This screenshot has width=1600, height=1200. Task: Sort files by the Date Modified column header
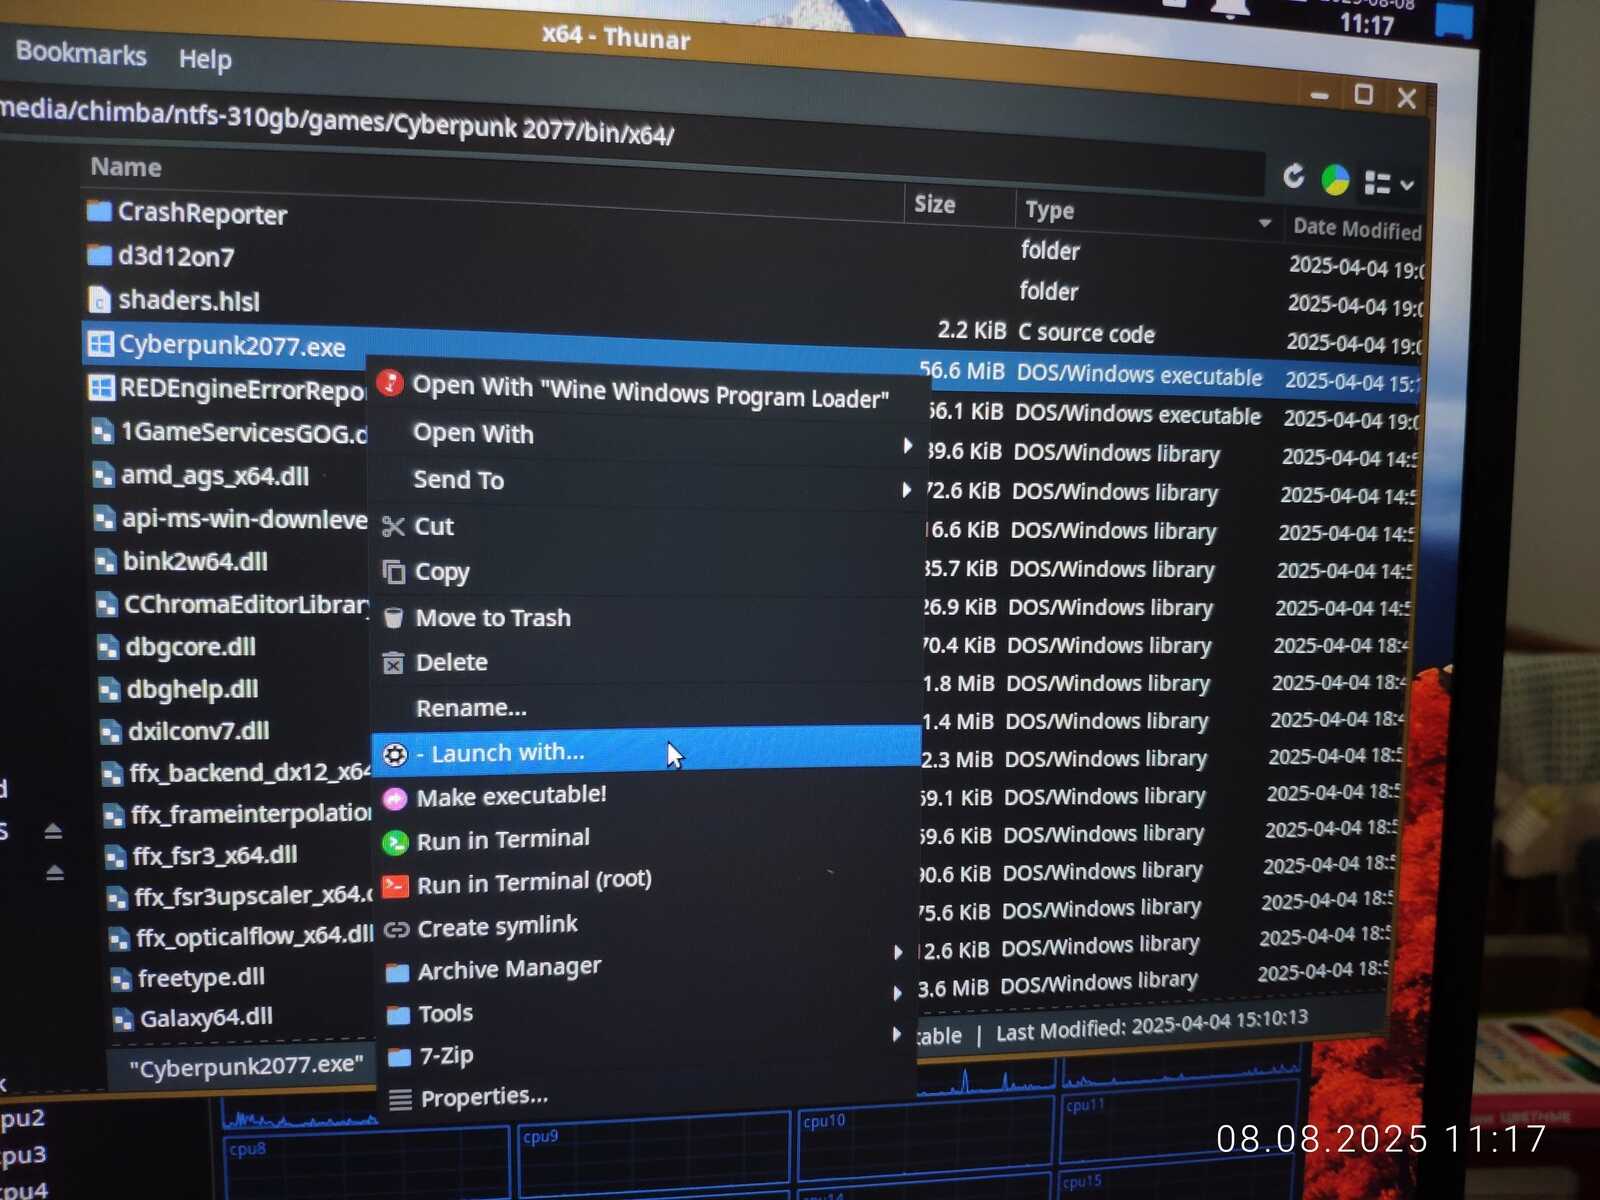tap(1357, 229)
